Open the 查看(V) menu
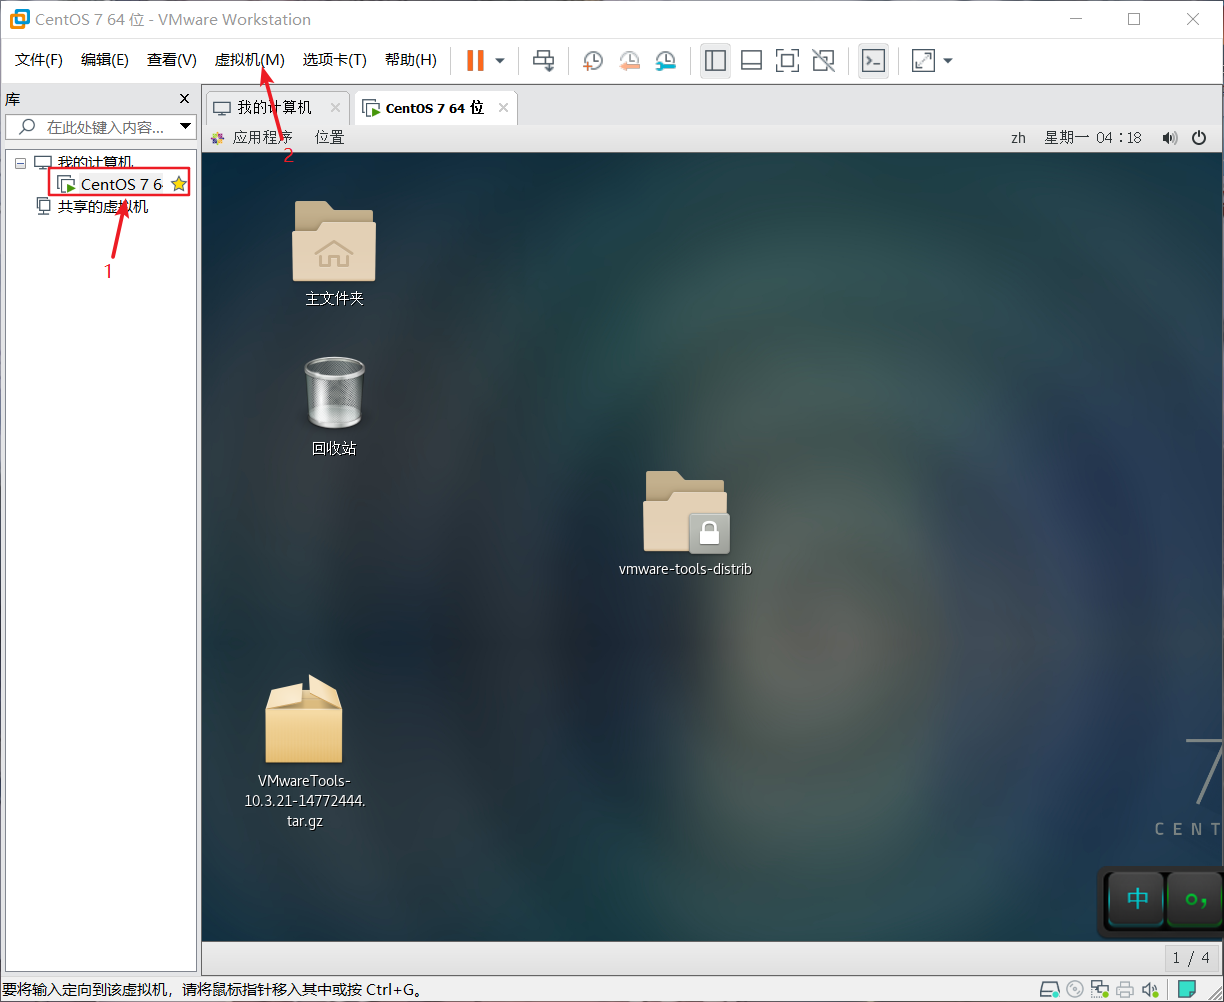1224x1002 pixels. [172, 60]
